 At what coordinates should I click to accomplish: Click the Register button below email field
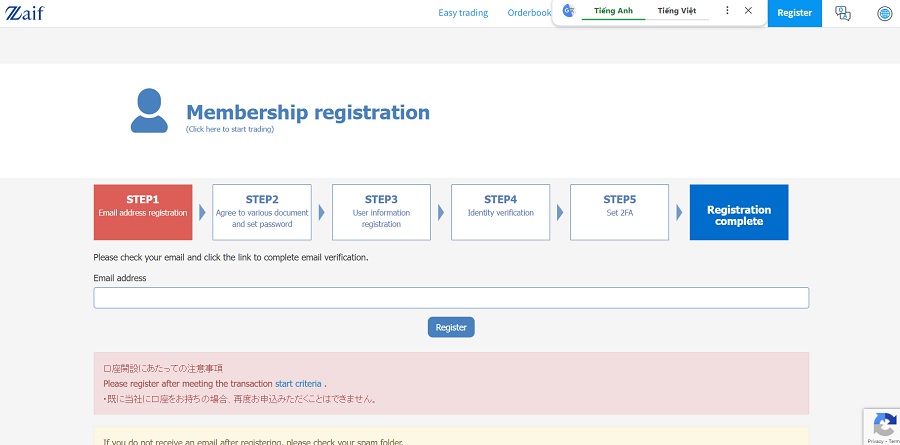(x=451, y=327)
